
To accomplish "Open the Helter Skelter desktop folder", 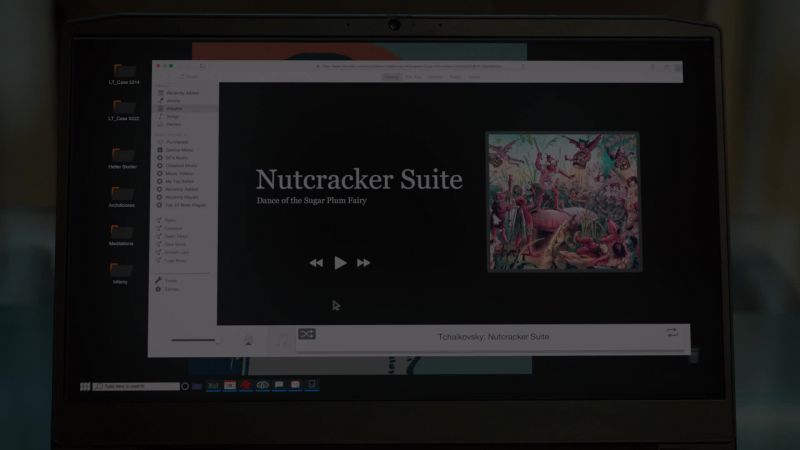I will click(122, 159).
